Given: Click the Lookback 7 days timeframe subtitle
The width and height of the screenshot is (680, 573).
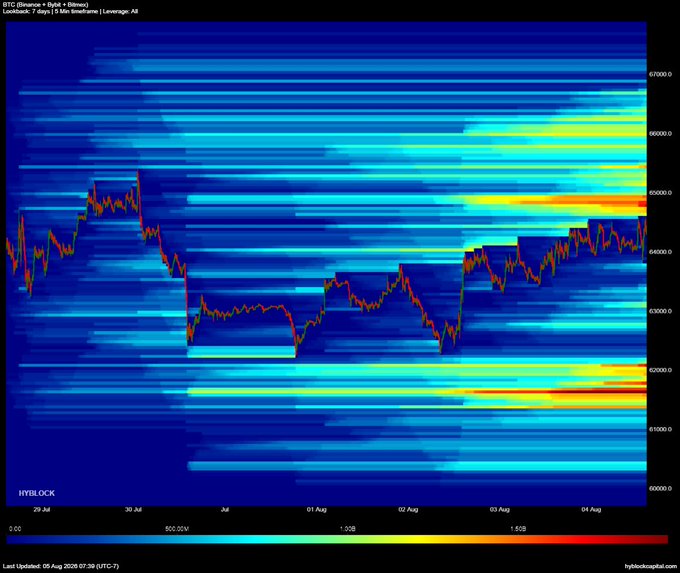Looking at the screenshot, I should point(70,11).
